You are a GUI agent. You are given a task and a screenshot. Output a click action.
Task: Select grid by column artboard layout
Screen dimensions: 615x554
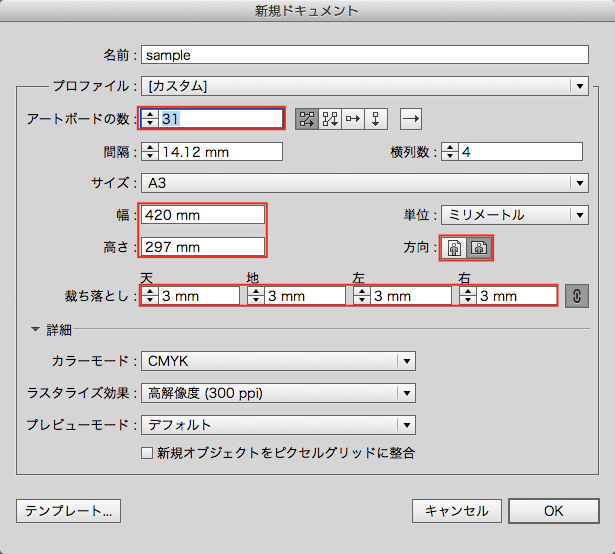coord(330,118)
